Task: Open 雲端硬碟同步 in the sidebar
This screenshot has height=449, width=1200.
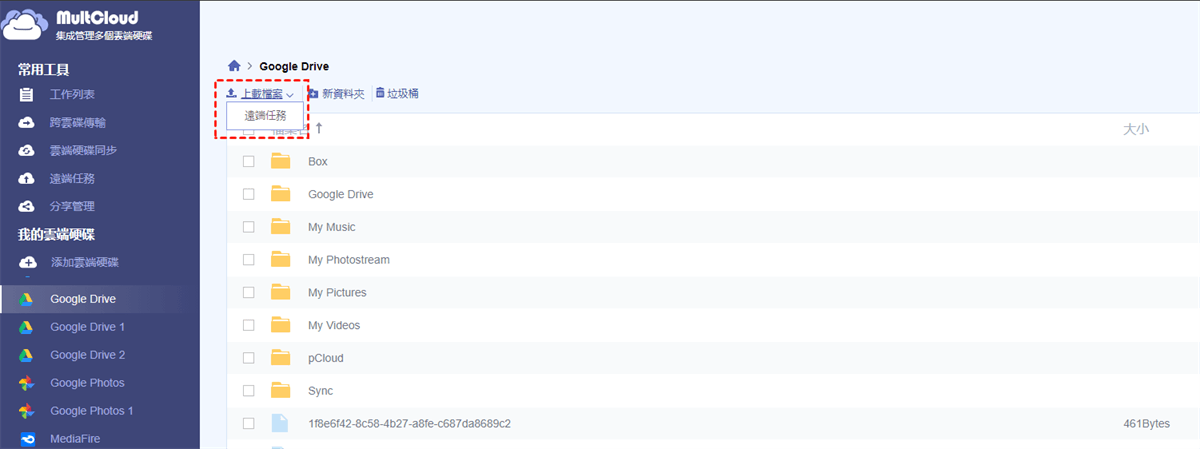Action: pyautogui.click(x=83, y=150)
